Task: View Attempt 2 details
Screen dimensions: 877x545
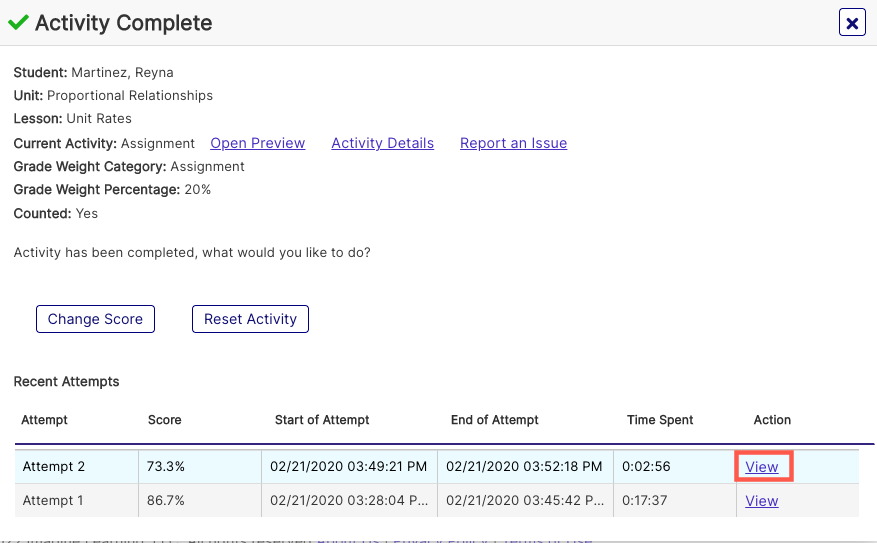Action: click(x=761, y=467)
